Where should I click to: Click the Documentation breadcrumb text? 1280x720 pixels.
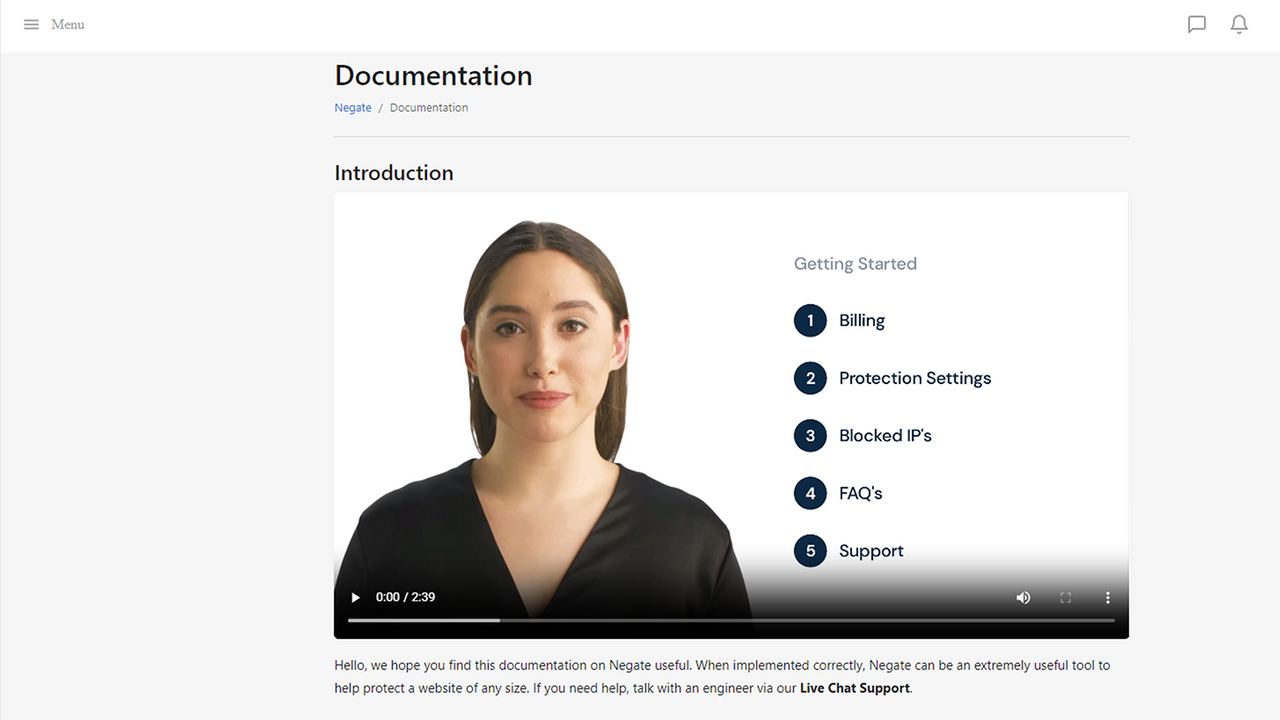click(429, 108)
